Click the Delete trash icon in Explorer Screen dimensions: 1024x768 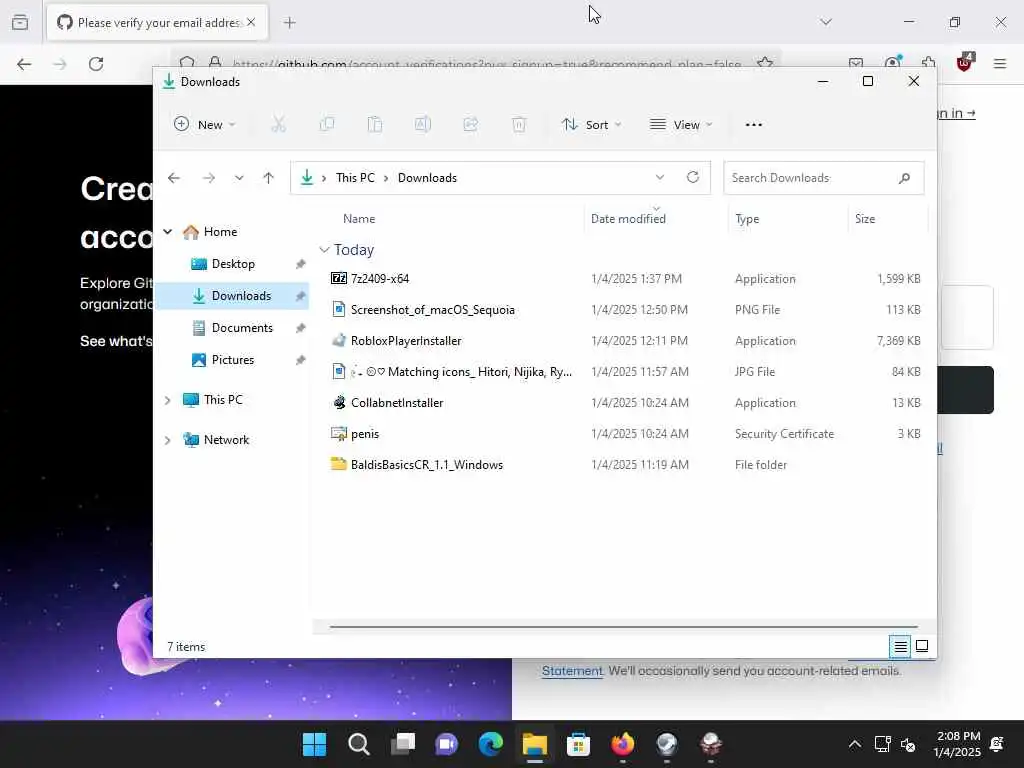pyautogui.click(x=519, y=124)
